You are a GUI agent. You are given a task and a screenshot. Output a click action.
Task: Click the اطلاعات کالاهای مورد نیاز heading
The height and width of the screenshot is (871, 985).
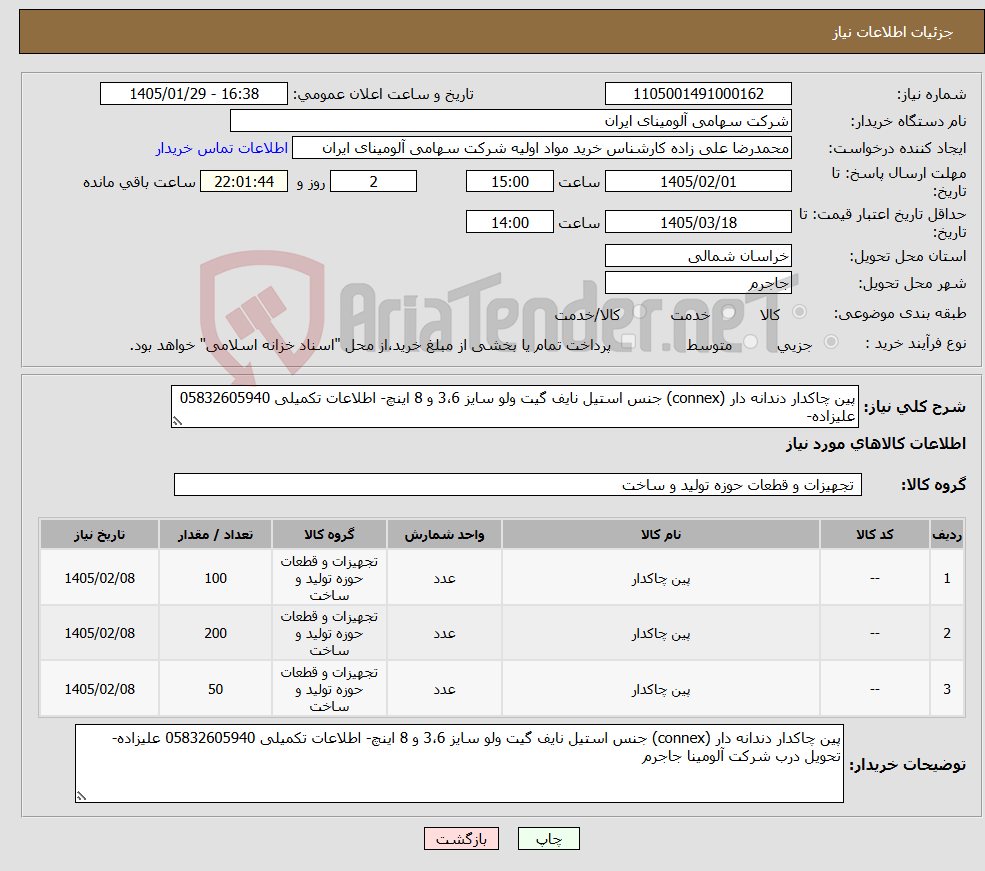876,444
